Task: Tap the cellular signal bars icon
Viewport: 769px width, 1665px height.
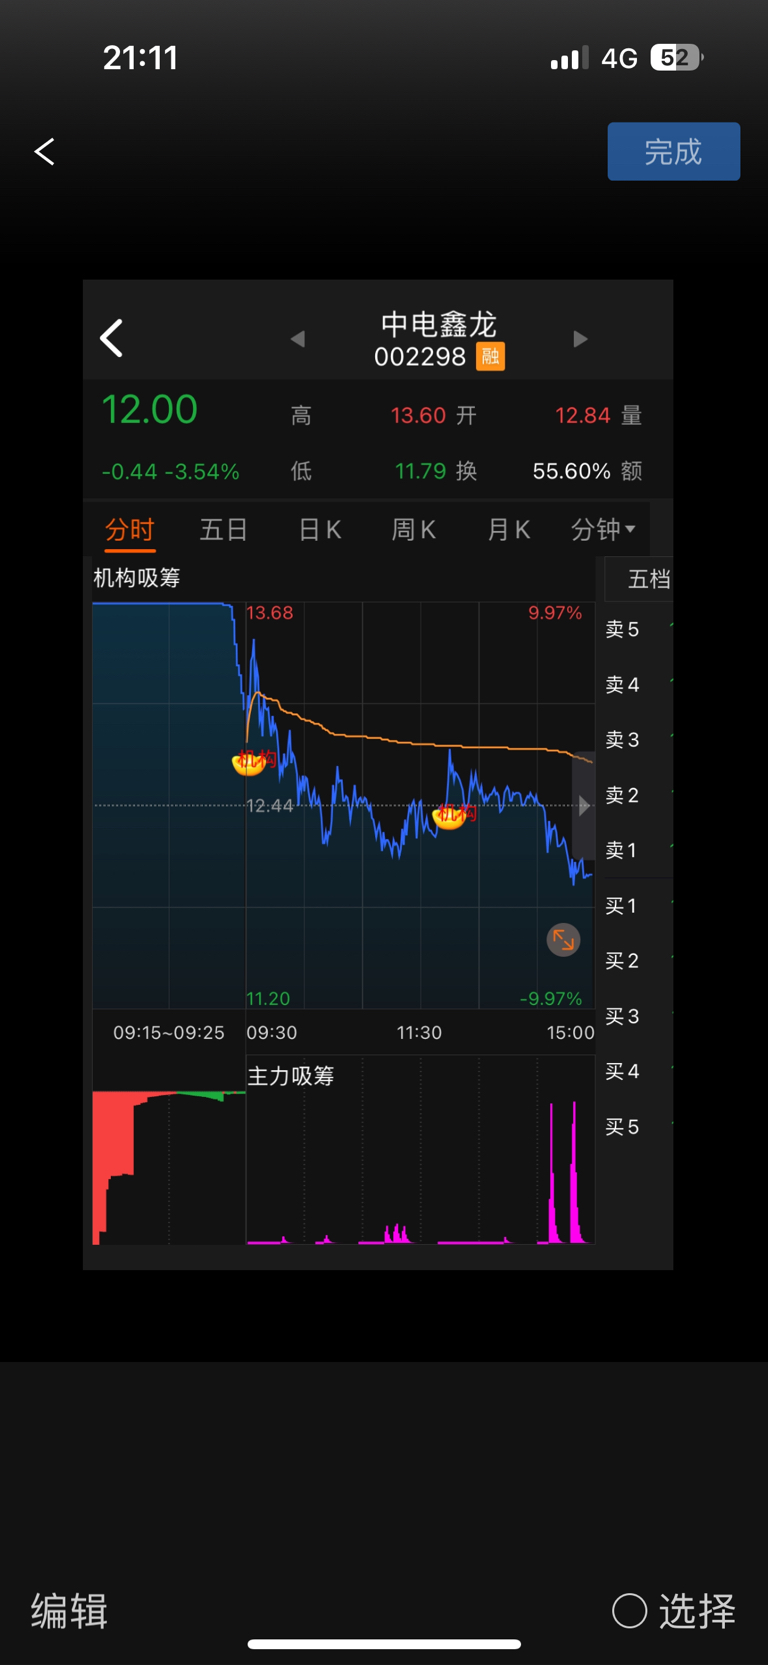Action: coord(569,59)
